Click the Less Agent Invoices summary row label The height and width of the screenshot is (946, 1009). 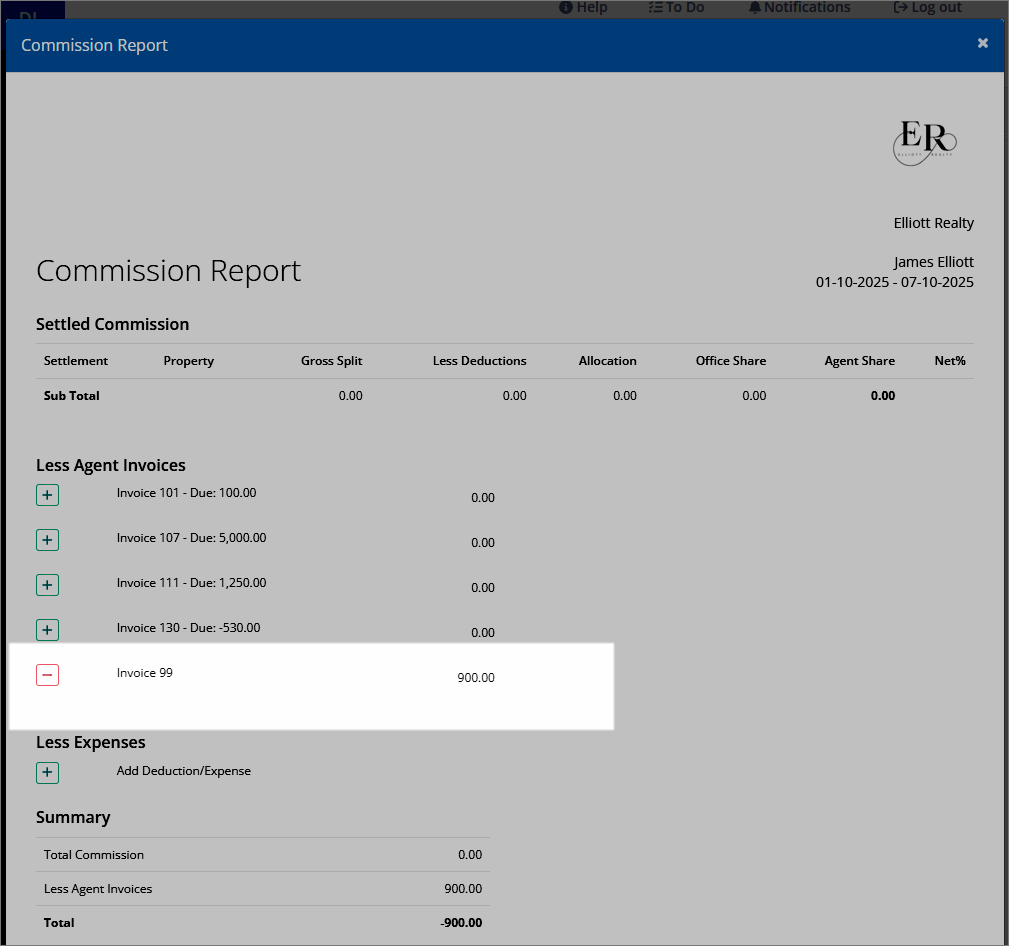[x=98, y=889]
